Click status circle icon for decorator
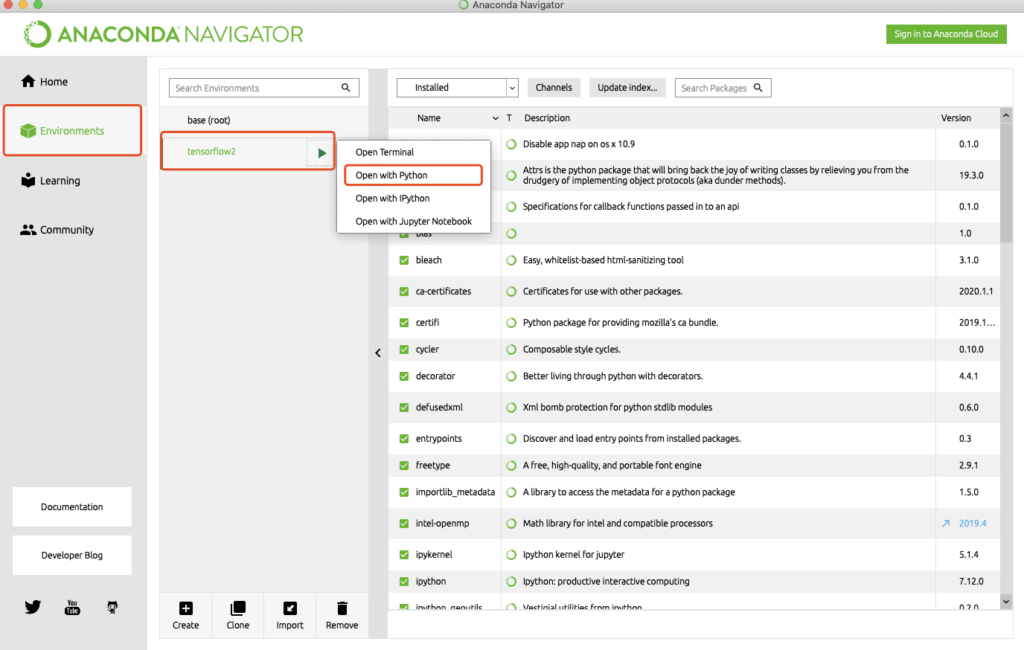1024x650 pixels. tap(511, 376)
